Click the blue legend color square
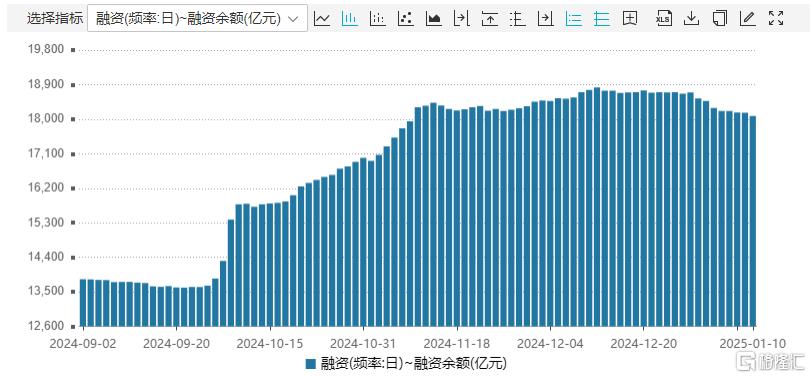The image size is (811, 378). click(x=310, y=364)
